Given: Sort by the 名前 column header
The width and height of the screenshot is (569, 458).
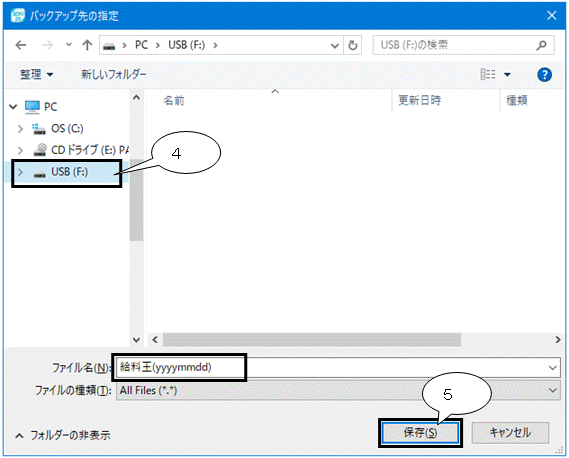Looking at the screenshot, I should (174, 101).
